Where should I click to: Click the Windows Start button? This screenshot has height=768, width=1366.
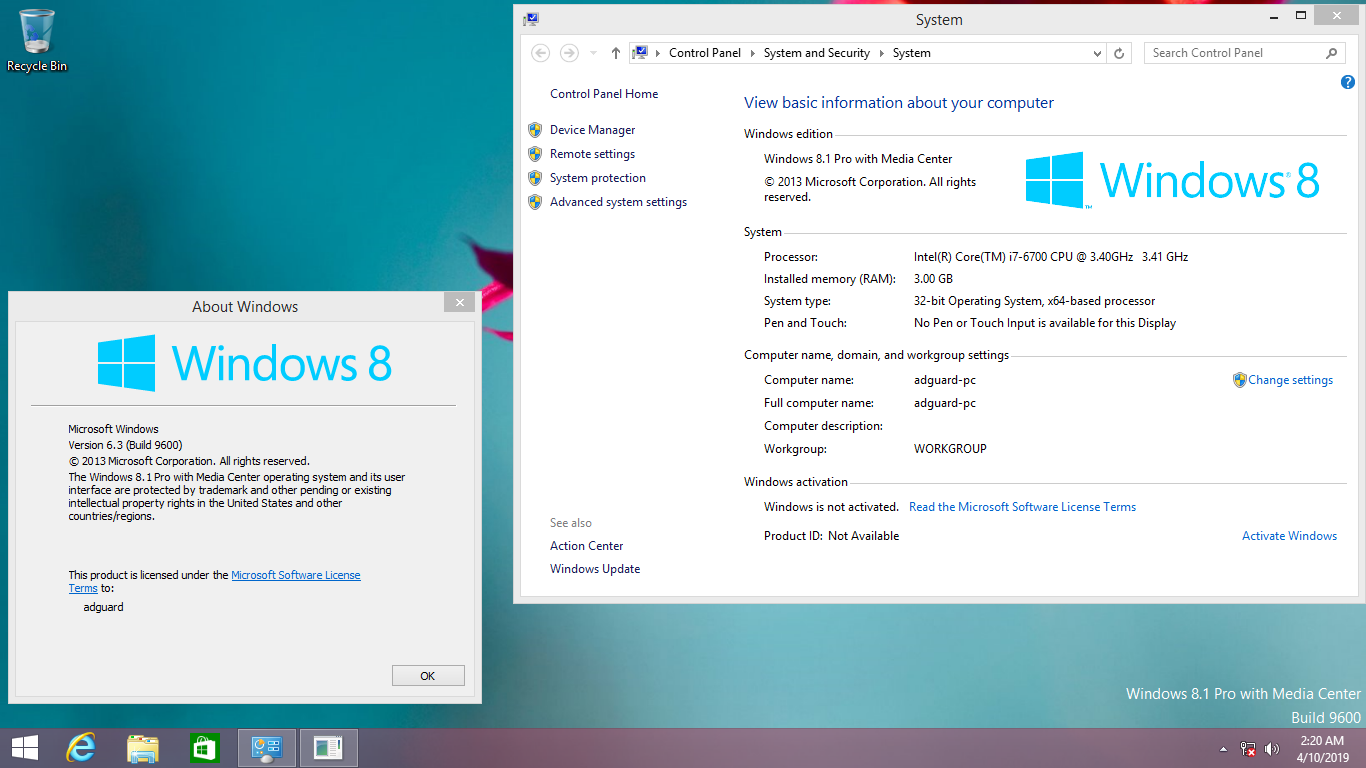tap(25, 747)
